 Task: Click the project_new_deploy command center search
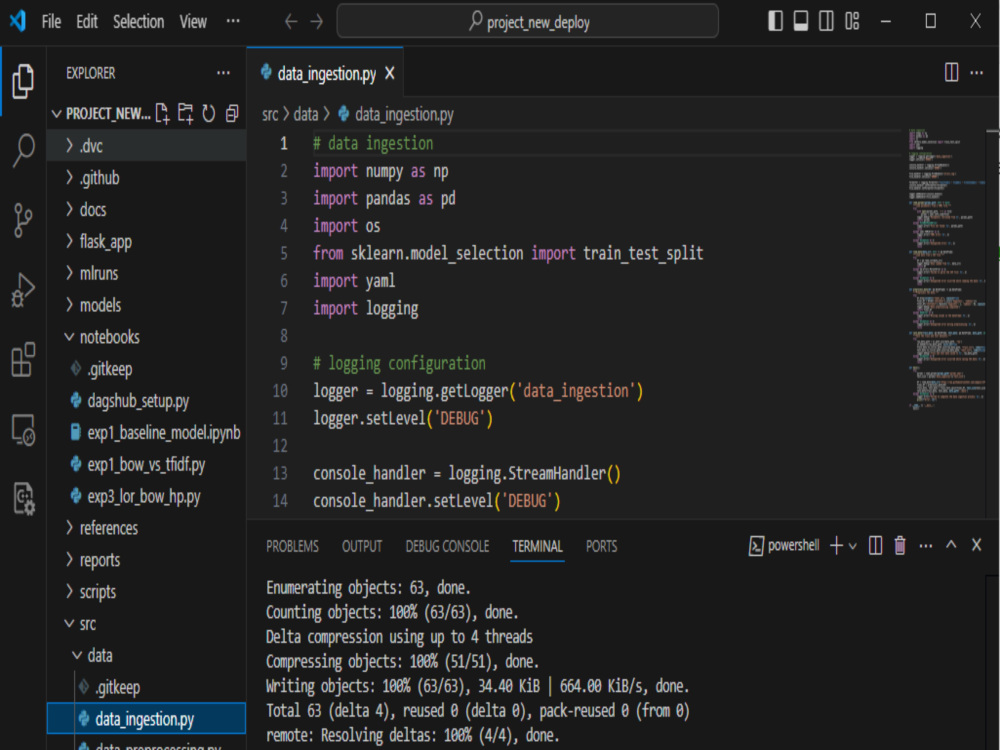527,22
